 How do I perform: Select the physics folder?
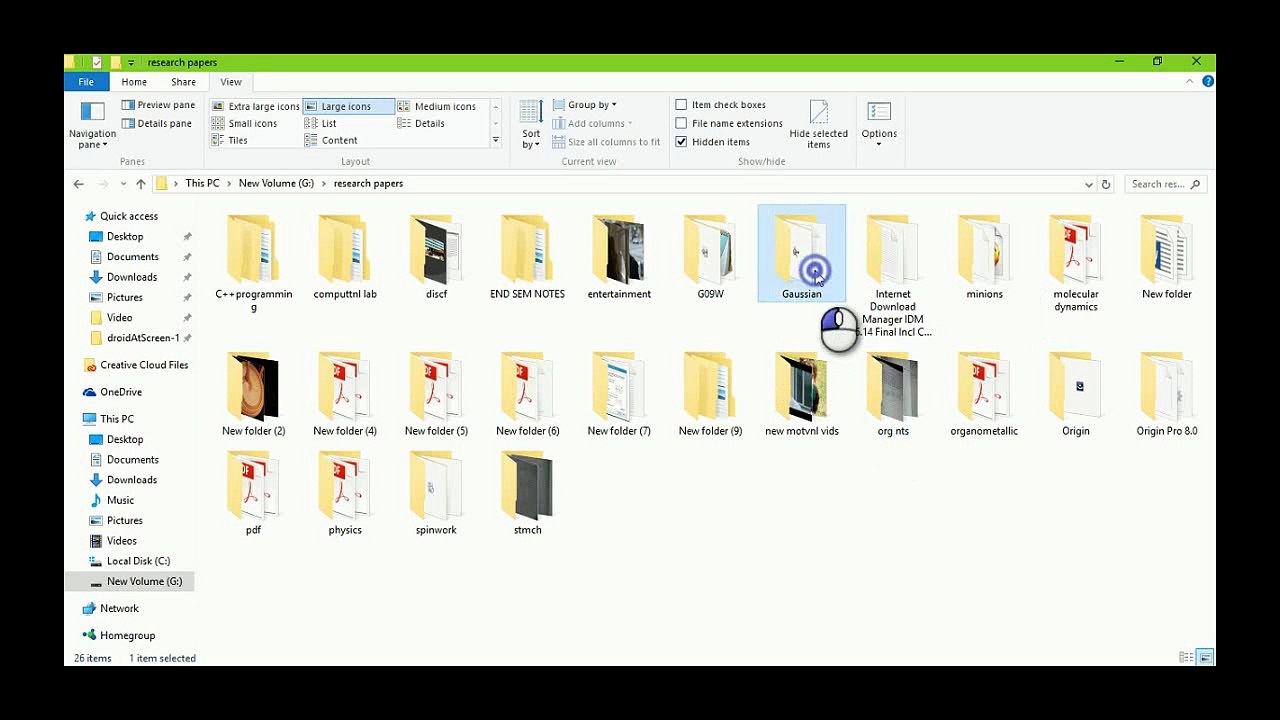coord(345,493)
